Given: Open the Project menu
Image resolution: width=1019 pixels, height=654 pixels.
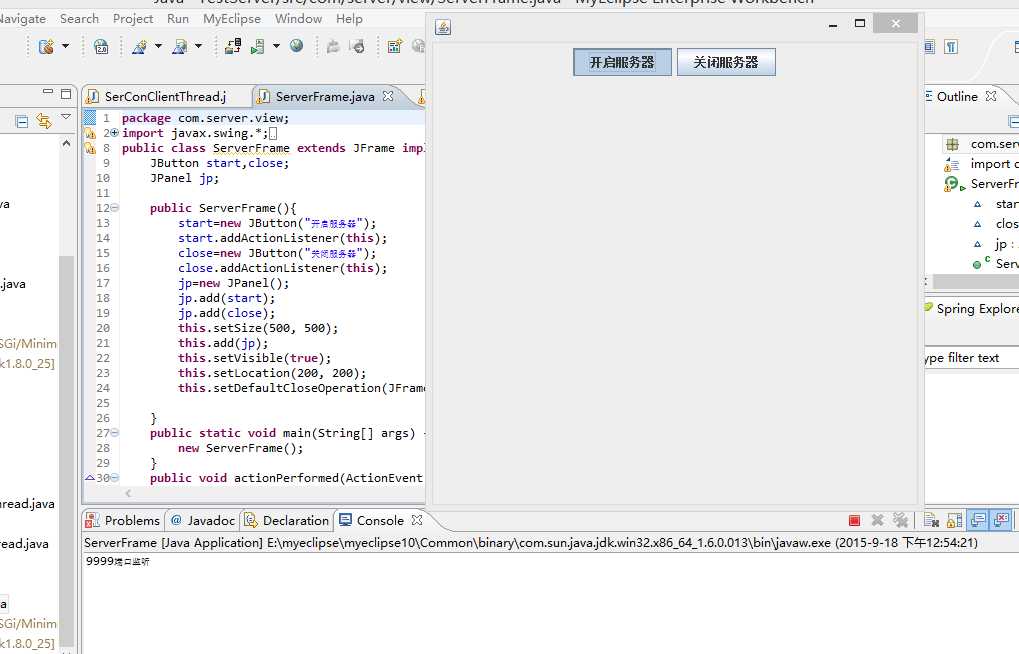Looking at the screenshot, I should point(133,19).
